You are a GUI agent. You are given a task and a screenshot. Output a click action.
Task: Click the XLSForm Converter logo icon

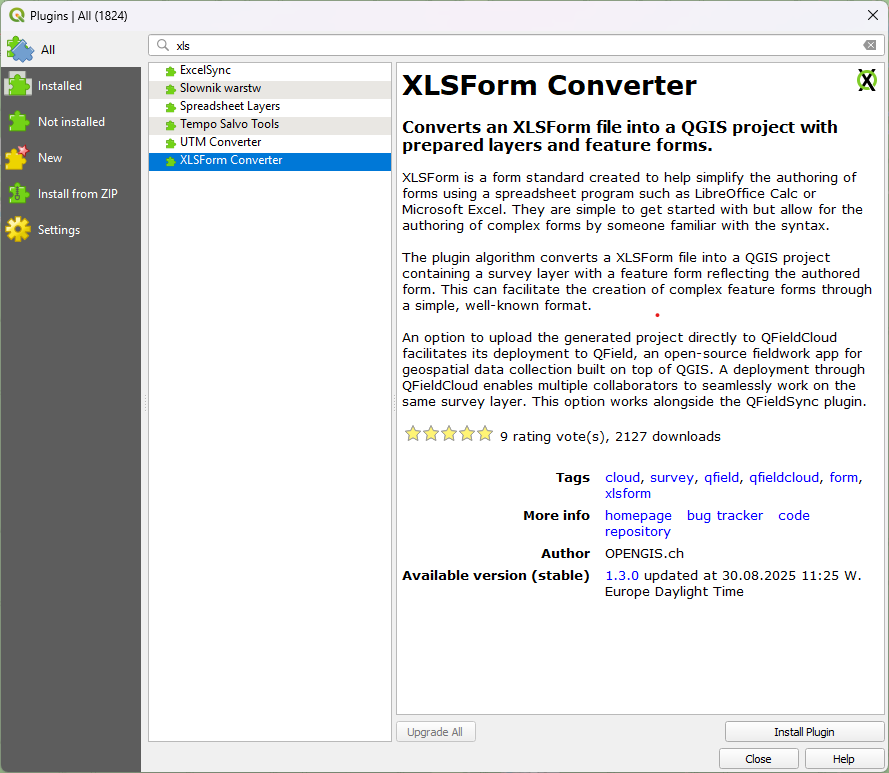[x=866, y=80]
